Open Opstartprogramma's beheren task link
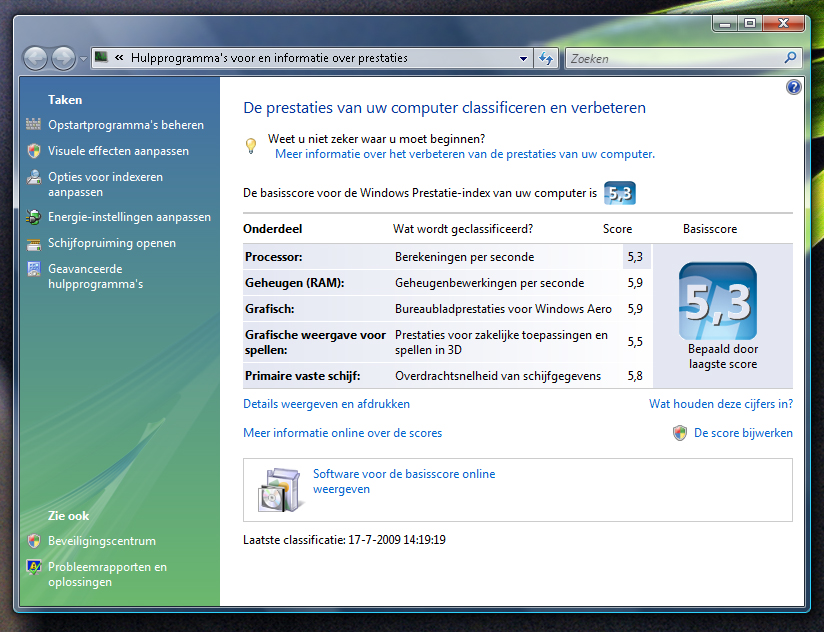The image size is (824, 632). tap(126, 125)
